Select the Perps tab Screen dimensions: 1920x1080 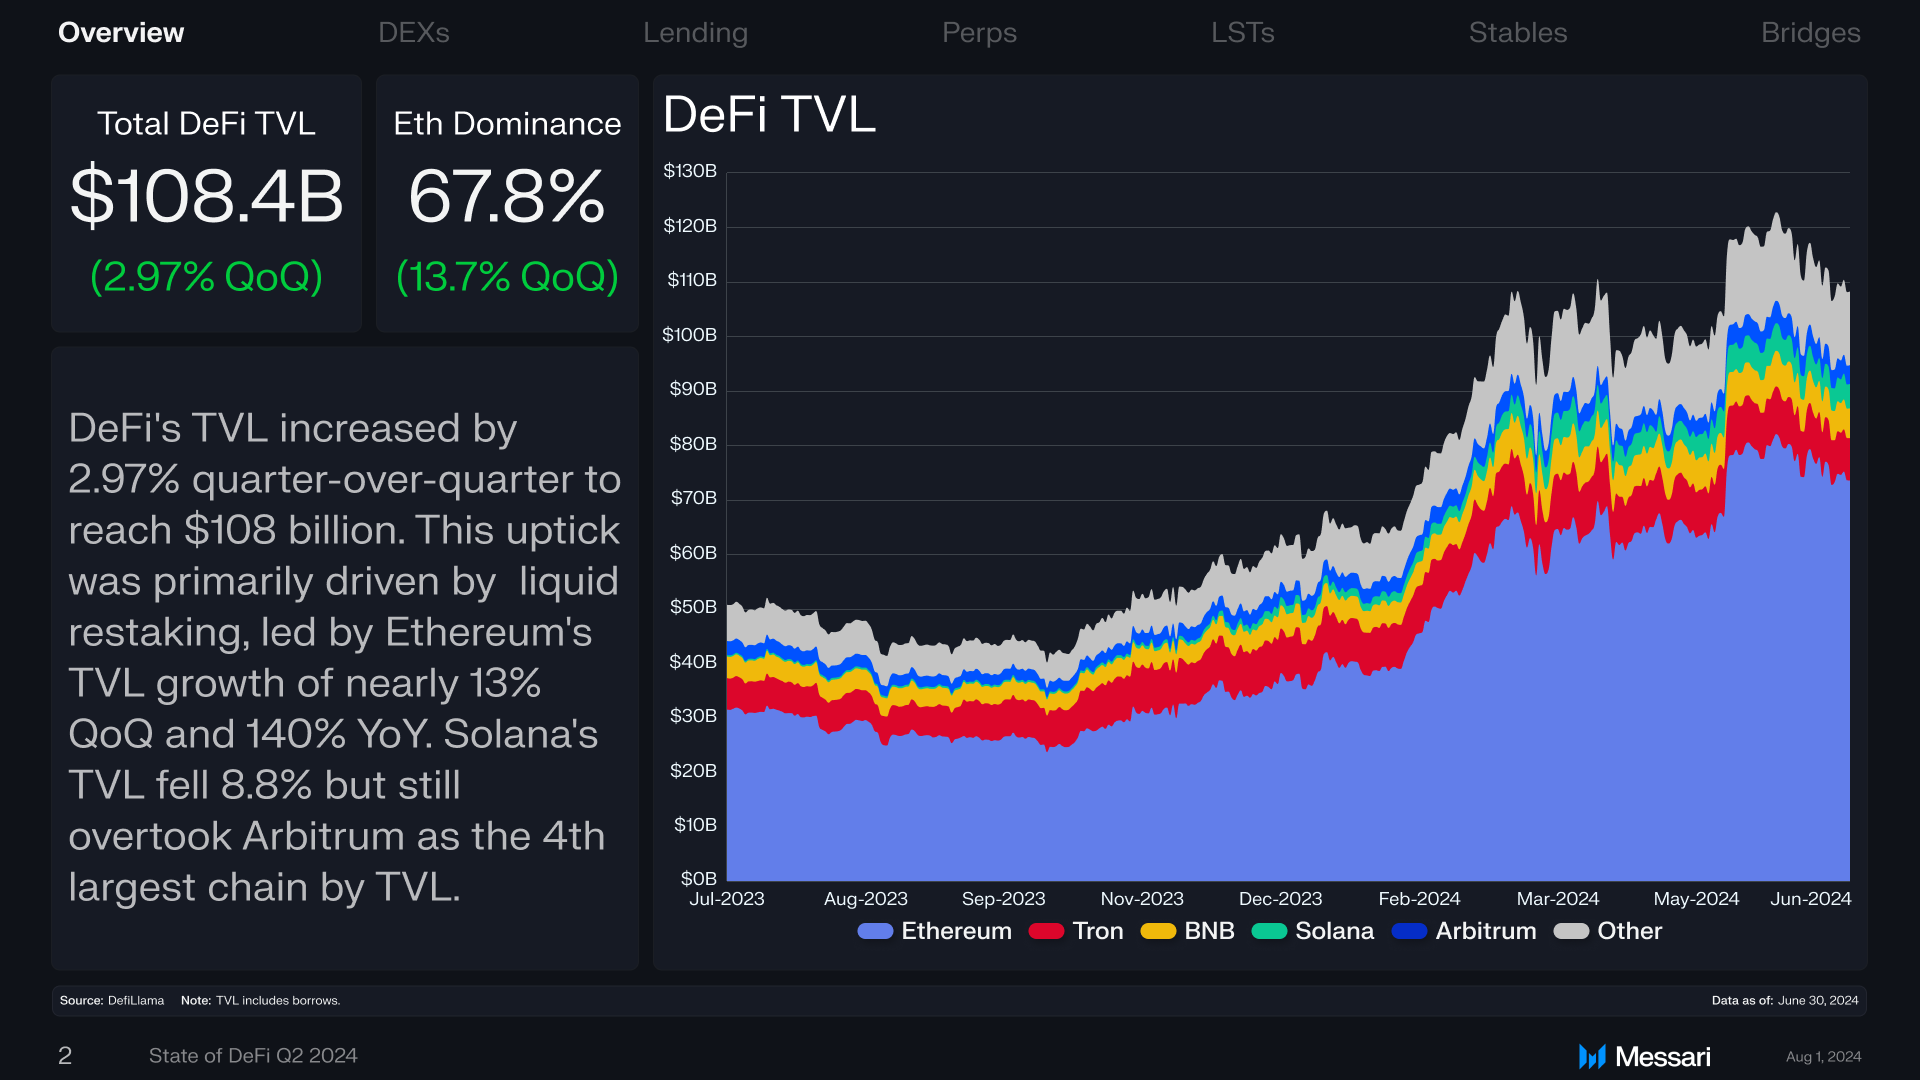(x=979, y=33)
